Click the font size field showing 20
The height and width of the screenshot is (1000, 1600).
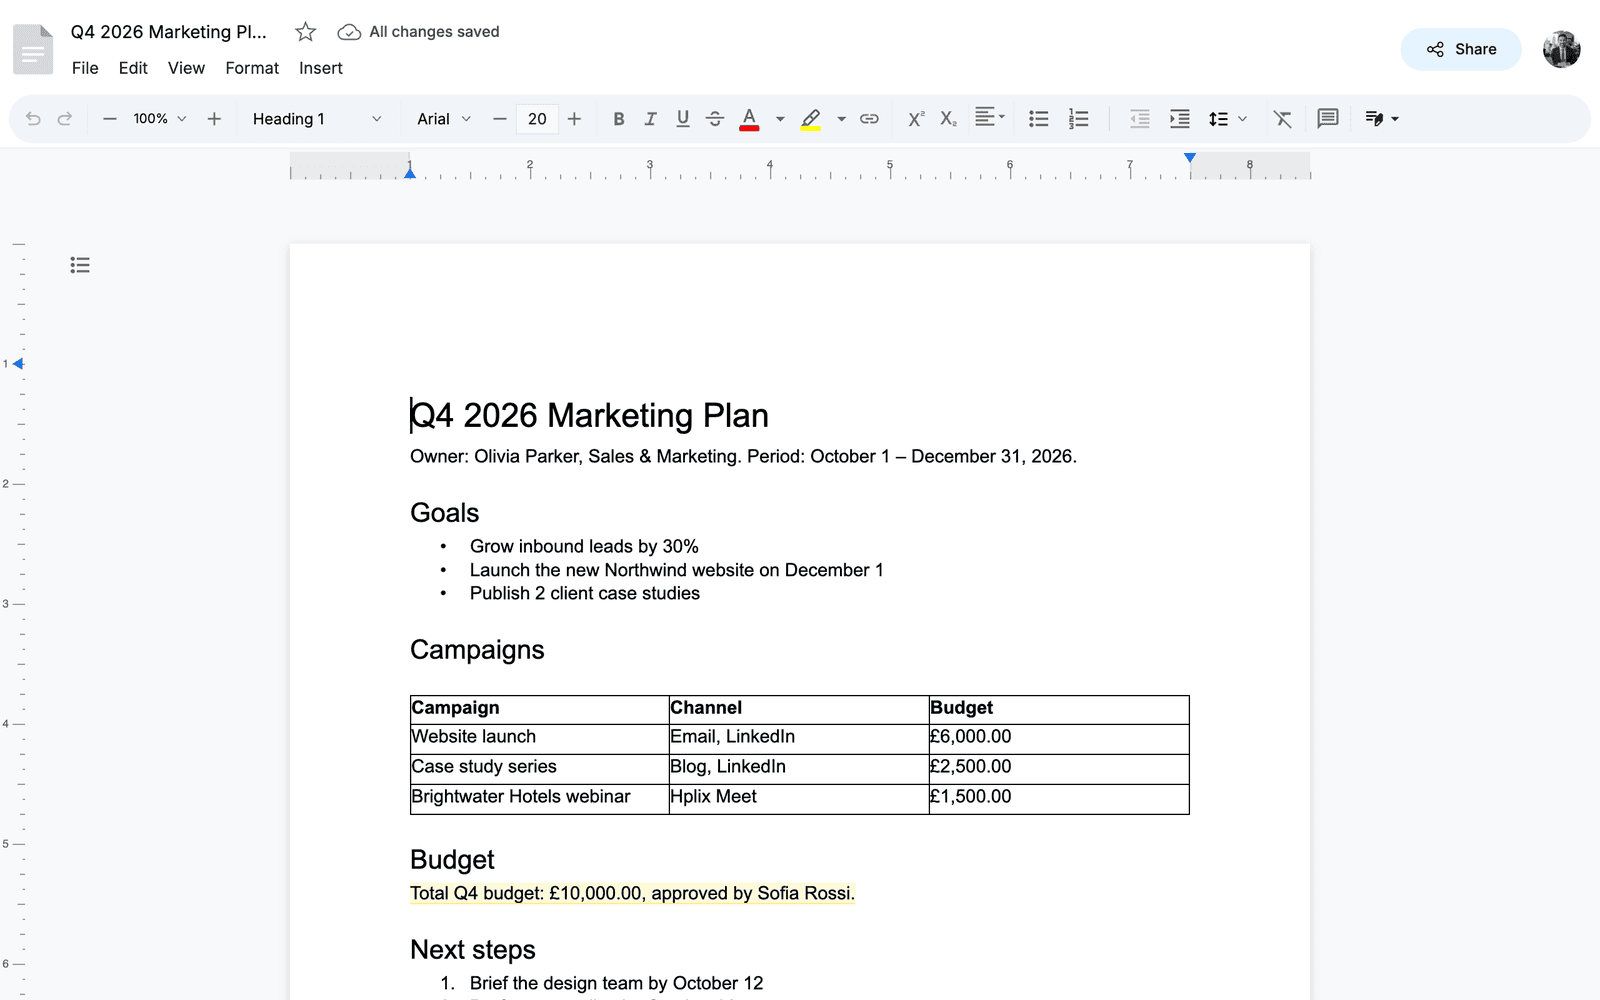point(537,119)
